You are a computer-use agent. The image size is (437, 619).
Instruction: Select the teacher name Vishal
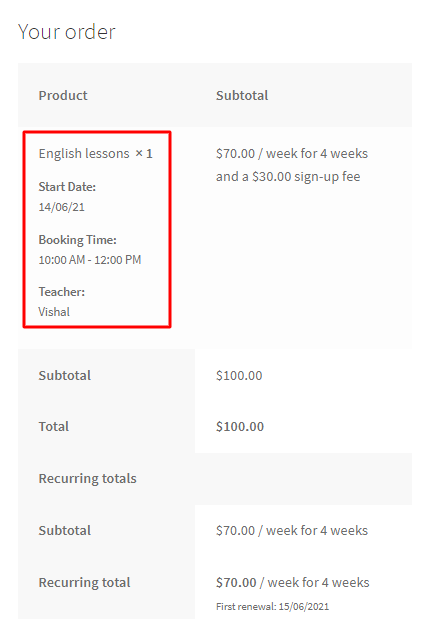coord(54,312)
